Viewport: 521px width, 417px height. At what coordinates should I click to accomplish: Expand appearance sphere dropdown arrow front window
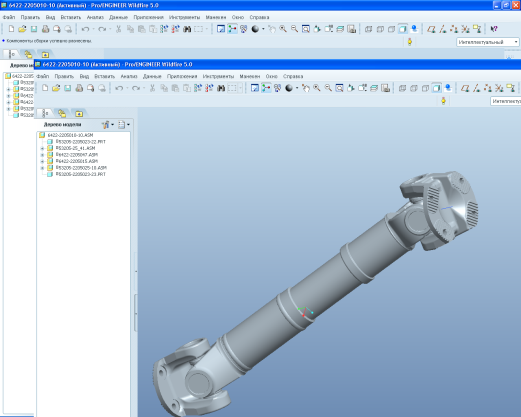pyautogui.click(x=297, y=88)
